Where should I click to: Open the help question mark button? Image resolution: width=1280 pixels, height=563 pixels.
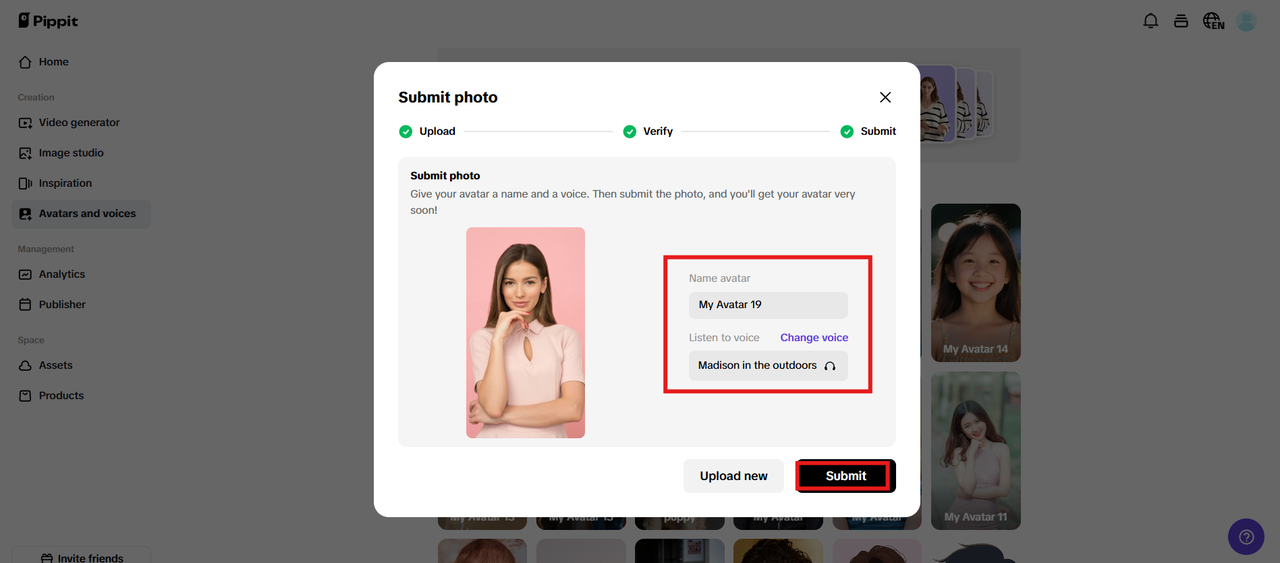click(1246, 537)
